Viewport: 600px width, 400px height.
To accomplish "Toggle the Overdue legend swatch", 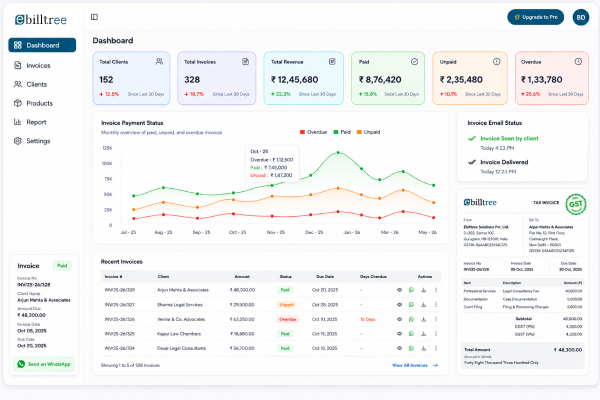I will click(302, 132).
